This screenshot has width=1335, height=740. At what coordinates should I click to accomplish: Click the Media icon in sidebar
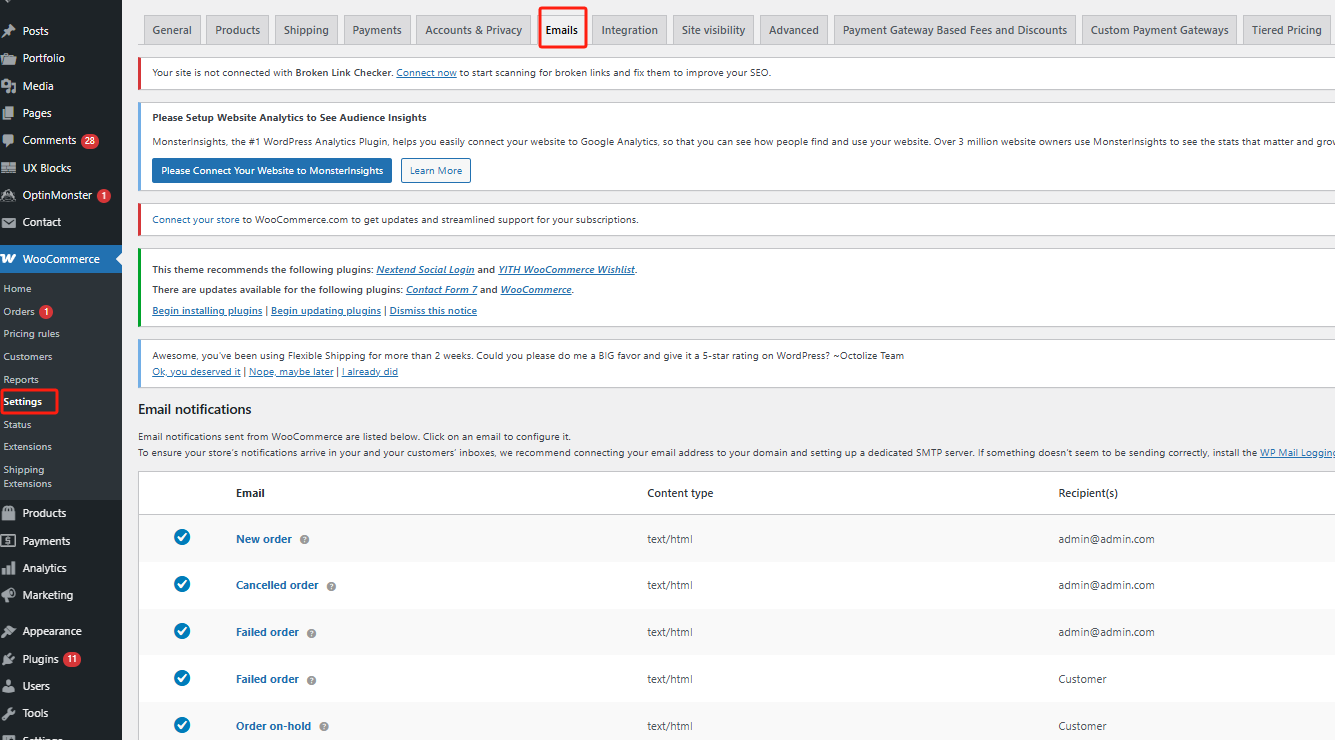9,86
